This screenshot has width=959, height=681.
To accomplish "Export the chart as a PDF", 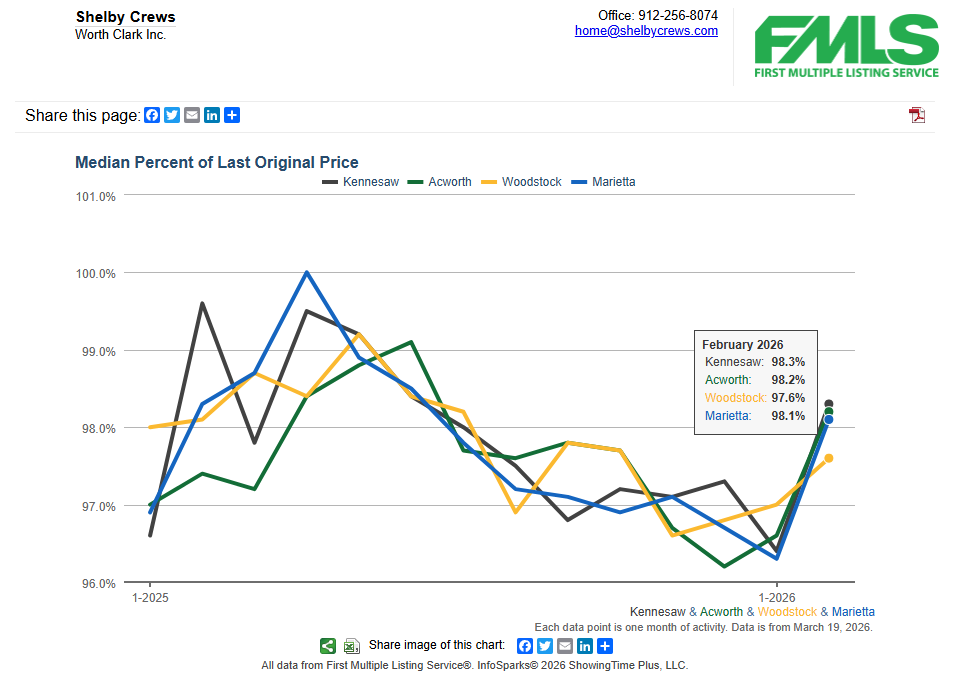I will [916, 115].
